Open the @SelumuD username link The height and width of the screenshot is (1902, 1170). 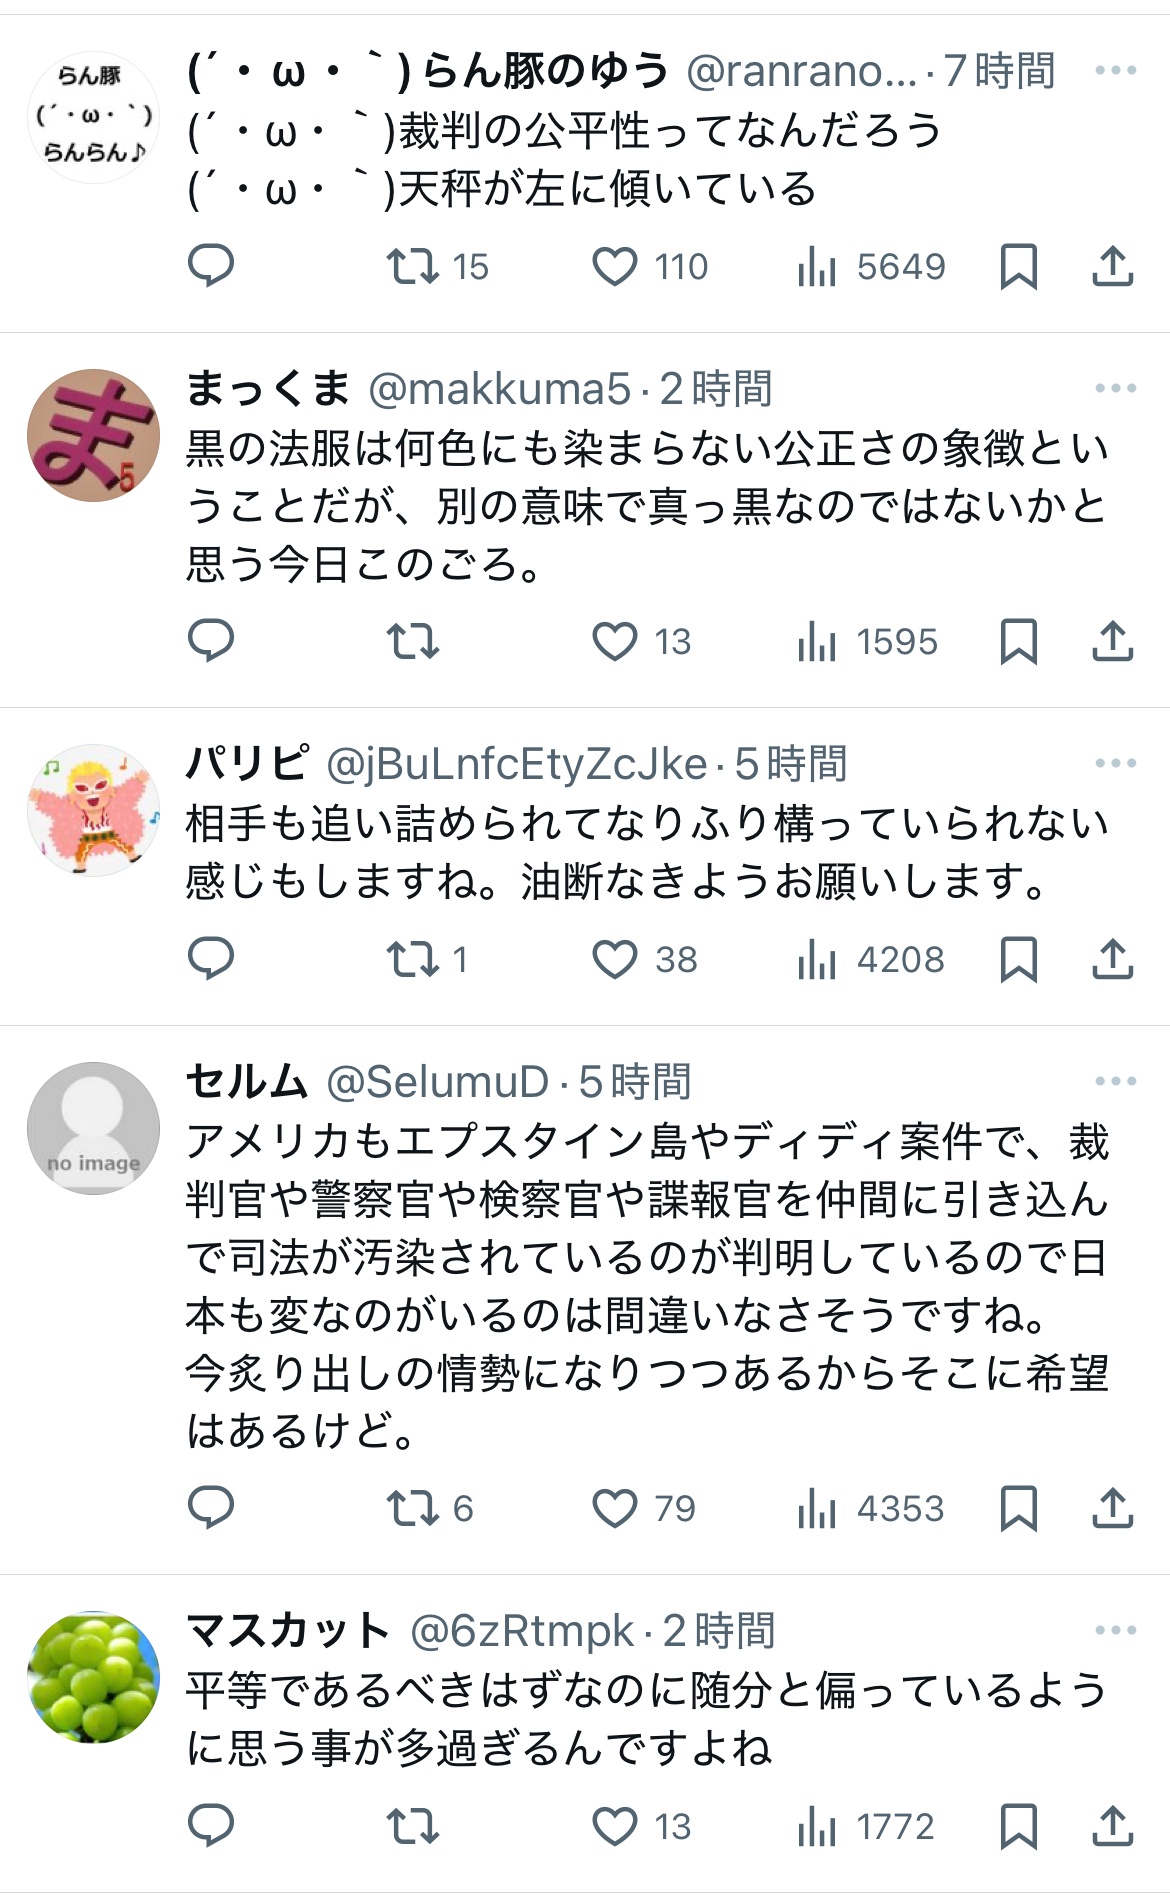(438, 1082)
